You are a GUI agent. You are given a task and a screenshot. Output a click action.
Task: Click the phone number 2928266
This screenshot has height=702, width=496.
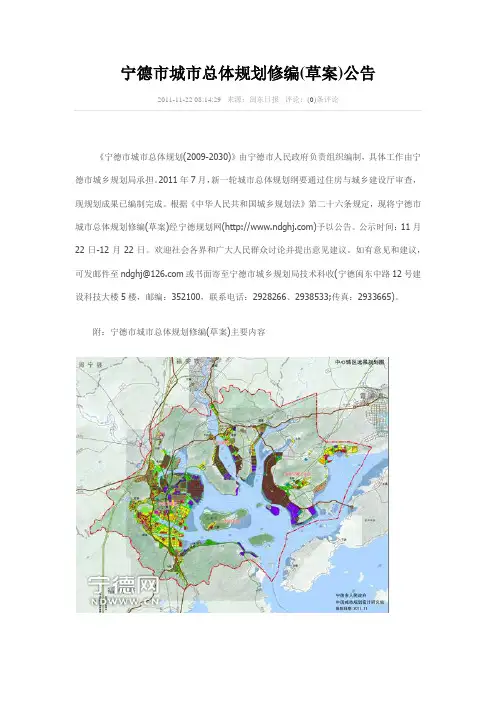[x=269, y=297]
